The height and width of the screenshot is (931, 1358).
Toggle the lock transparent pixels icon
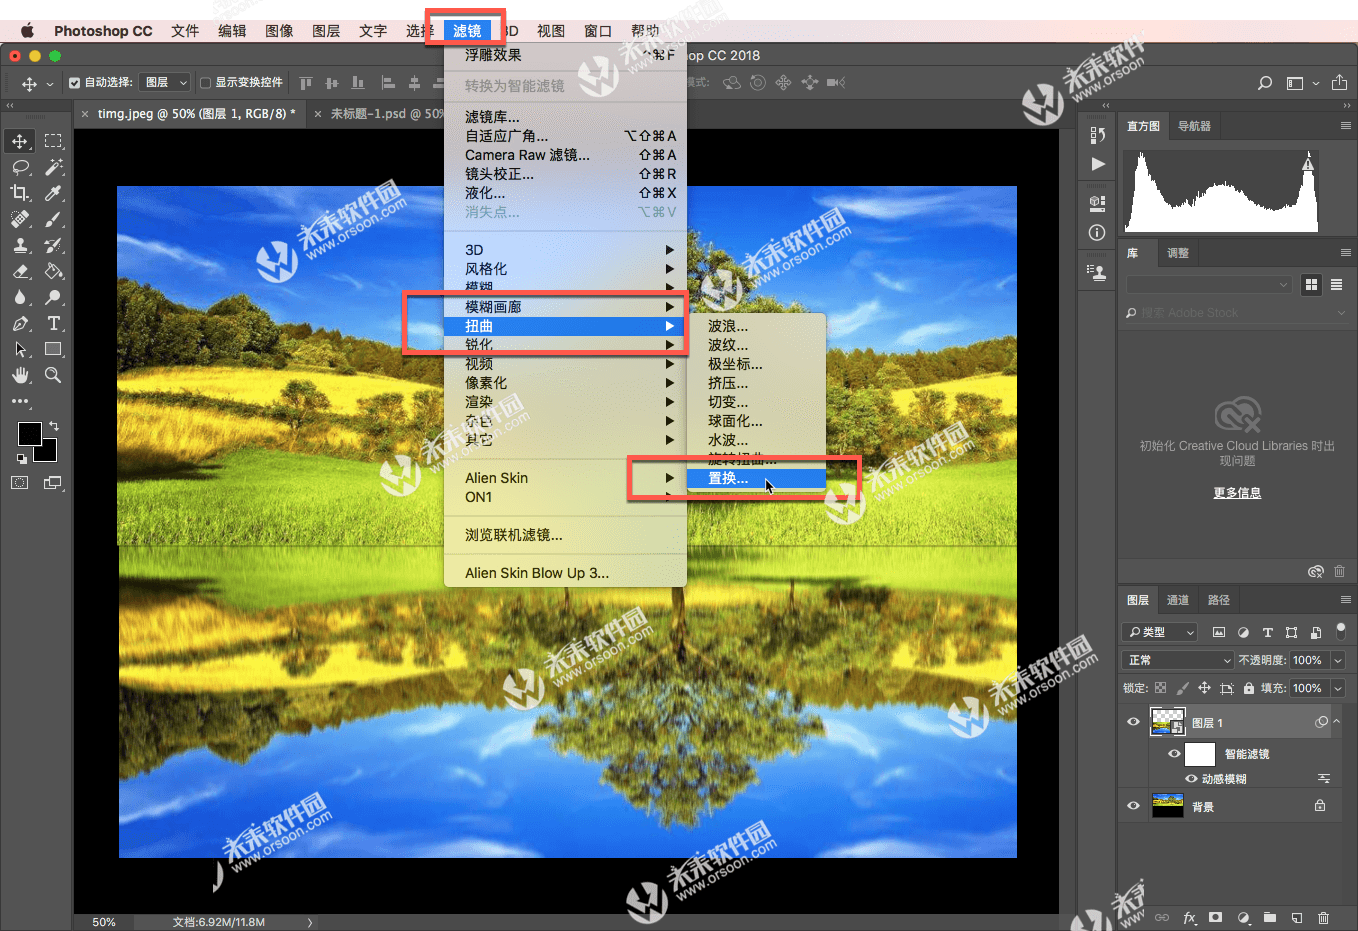pyautogui.click(x=1160, y=688)
